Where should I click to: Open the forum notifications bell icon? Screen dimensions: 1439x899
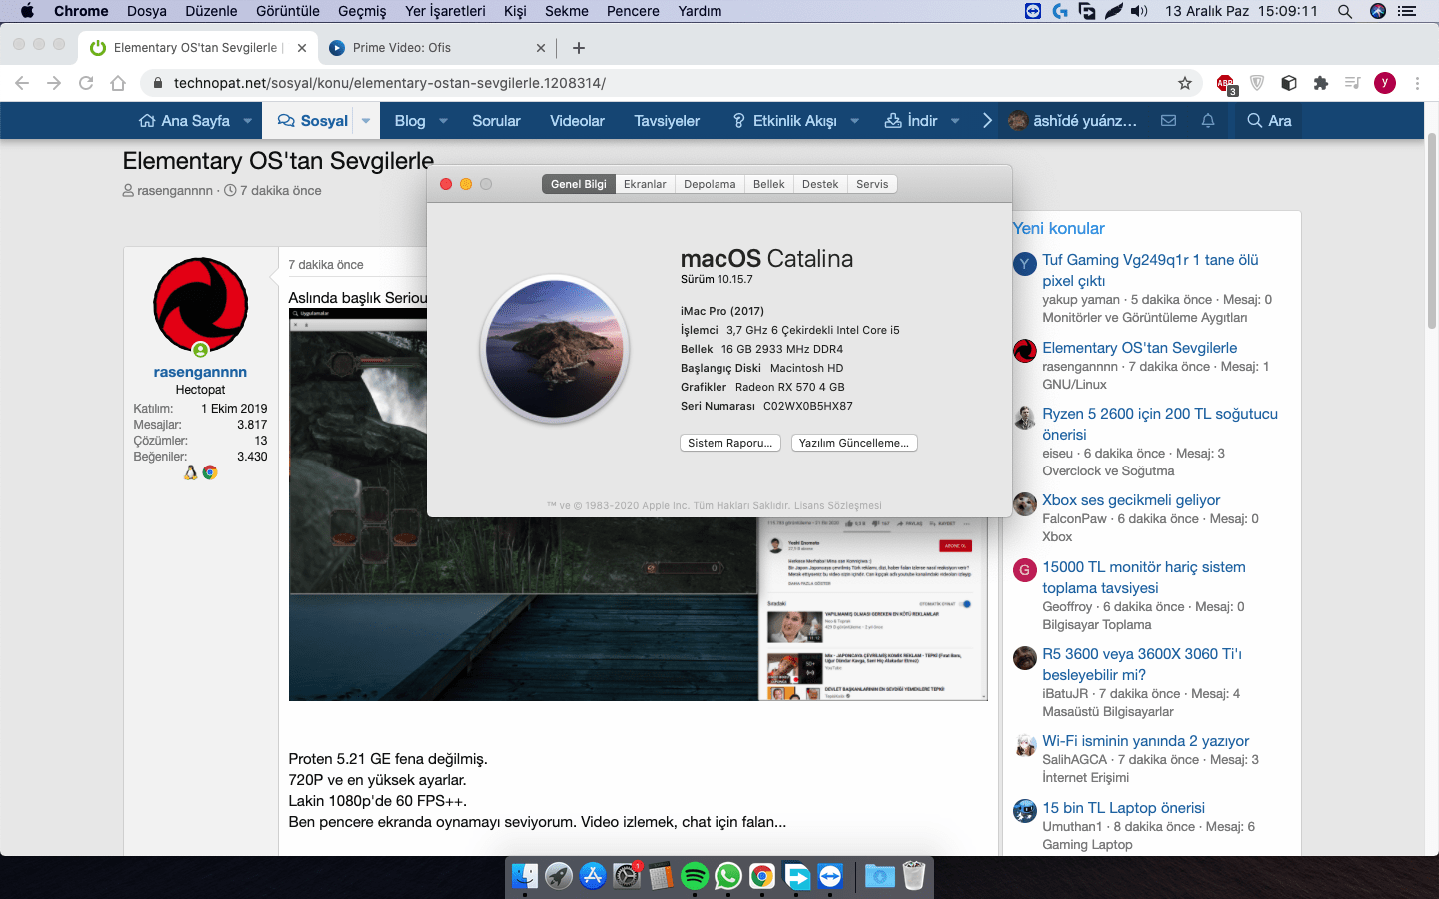[x=1208, y=120]
